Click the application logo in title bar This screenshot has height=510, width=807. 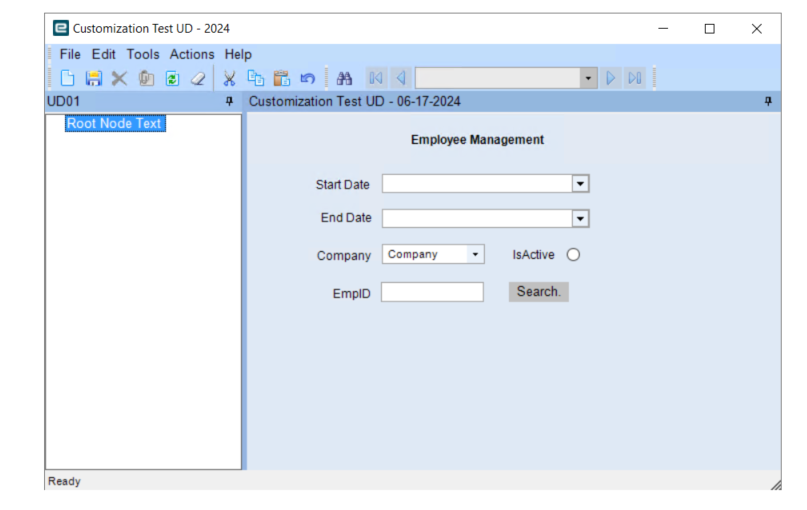[61, 28]
